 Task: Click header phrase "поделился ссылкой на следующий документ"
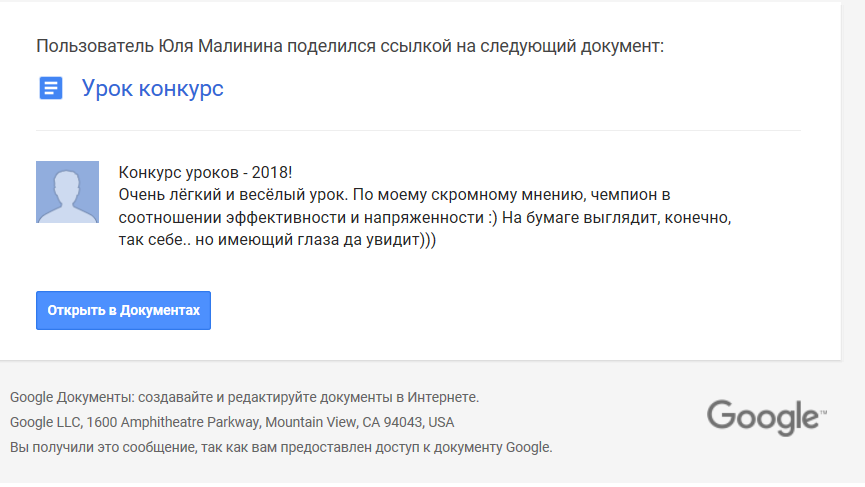[x=476, y=46]
